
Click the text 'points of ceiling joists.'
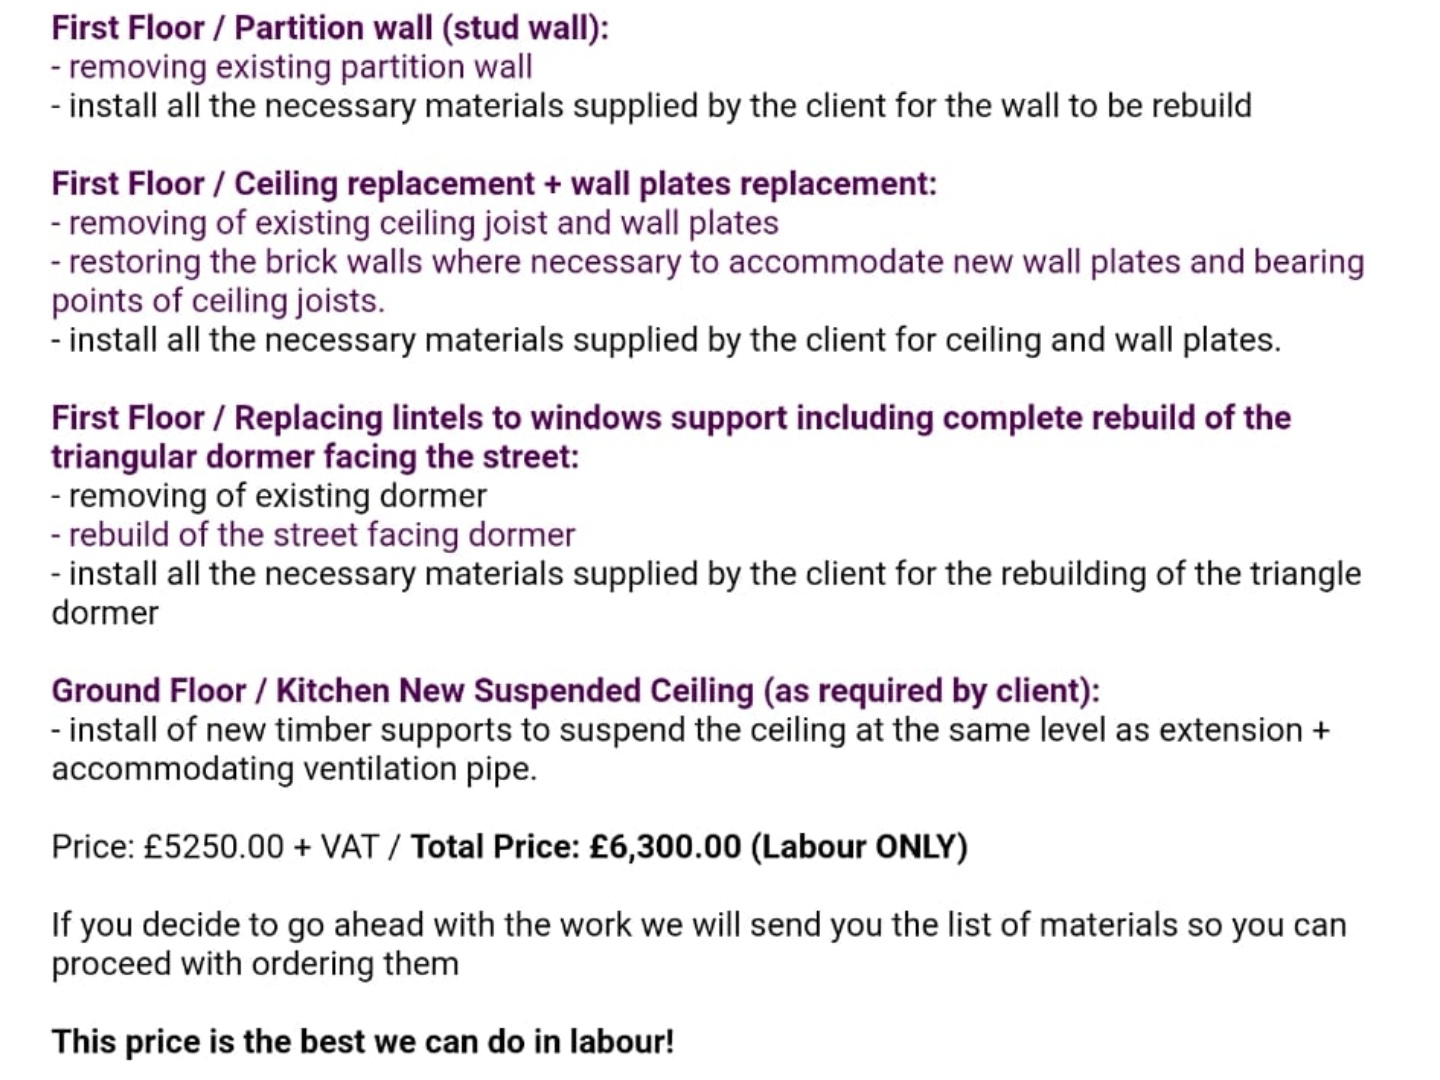point(218,301)
